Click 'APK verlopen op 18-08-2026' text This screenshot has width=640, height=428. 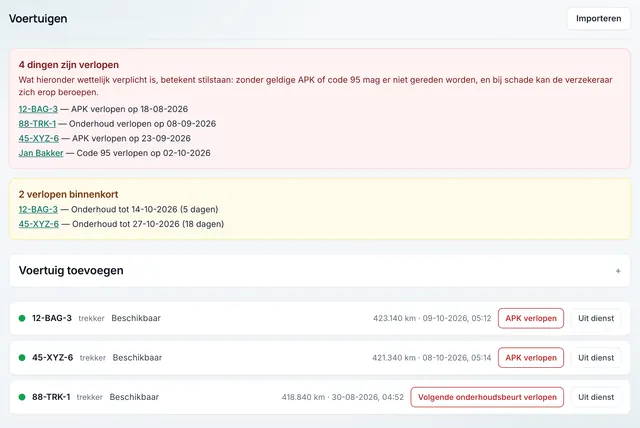(x=129, y=109)
